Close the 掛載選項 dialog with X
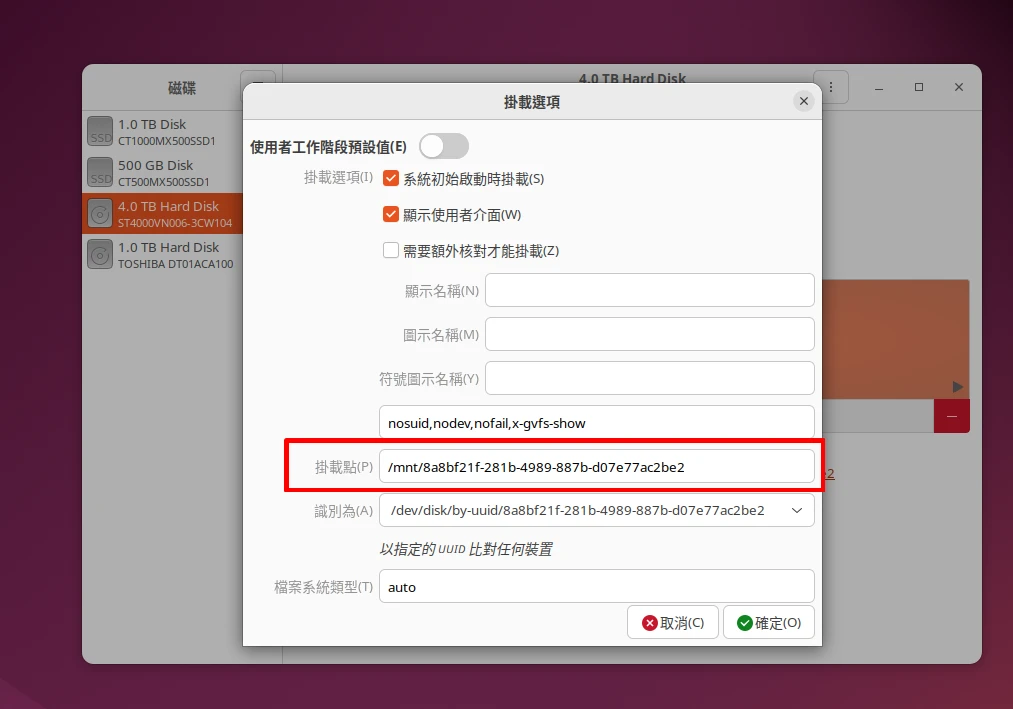Viewport: 1013px width, 709px height. (x=803, y=101)
